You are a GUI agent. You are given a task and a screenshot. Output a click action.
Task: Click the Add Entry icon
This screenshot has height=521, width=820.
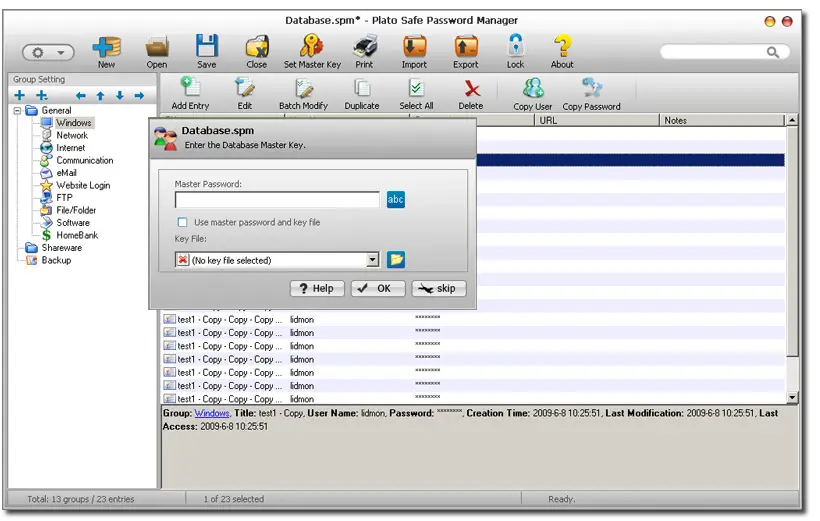(190, 93)
